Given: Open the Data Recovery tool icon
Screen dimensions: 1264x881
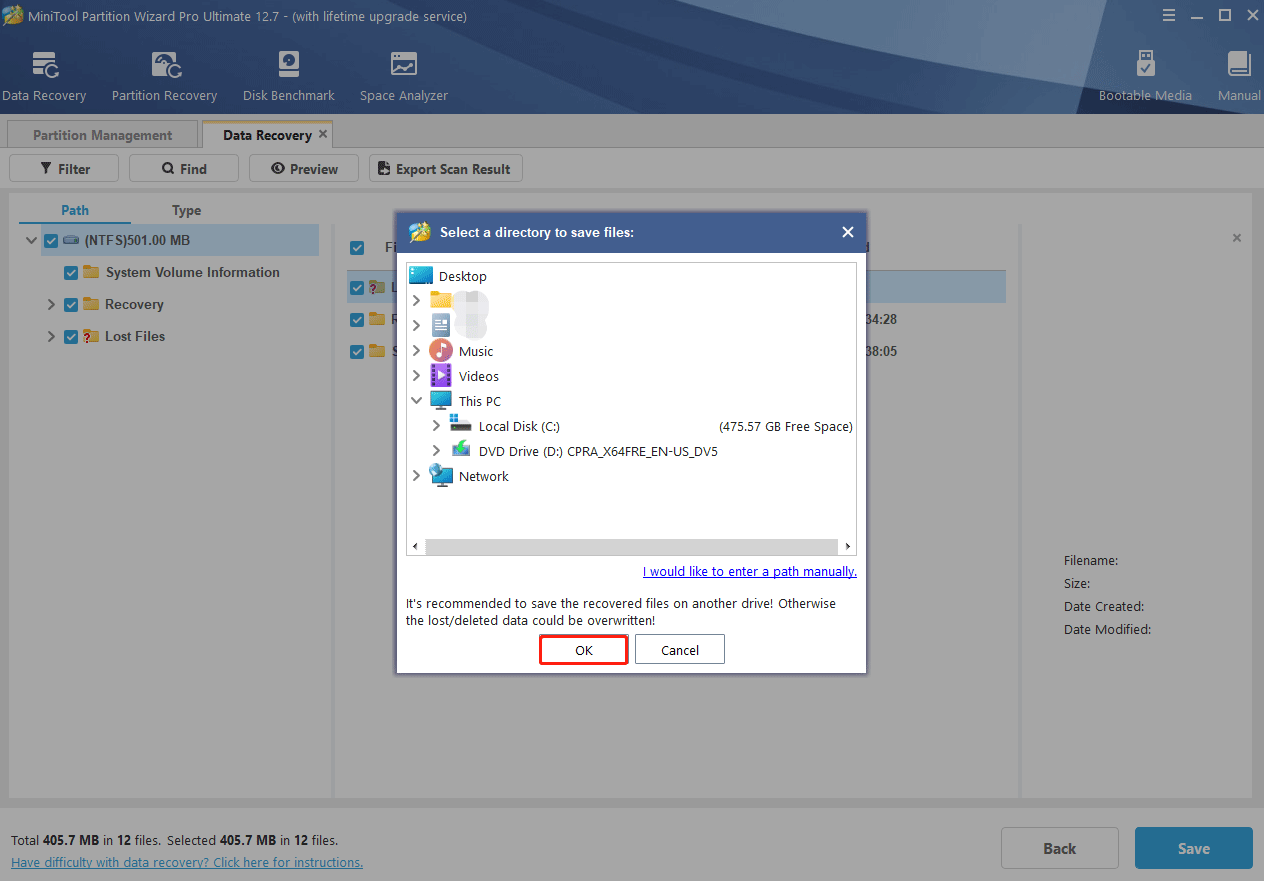Looking at the screenshot, I should coord(45,65).
